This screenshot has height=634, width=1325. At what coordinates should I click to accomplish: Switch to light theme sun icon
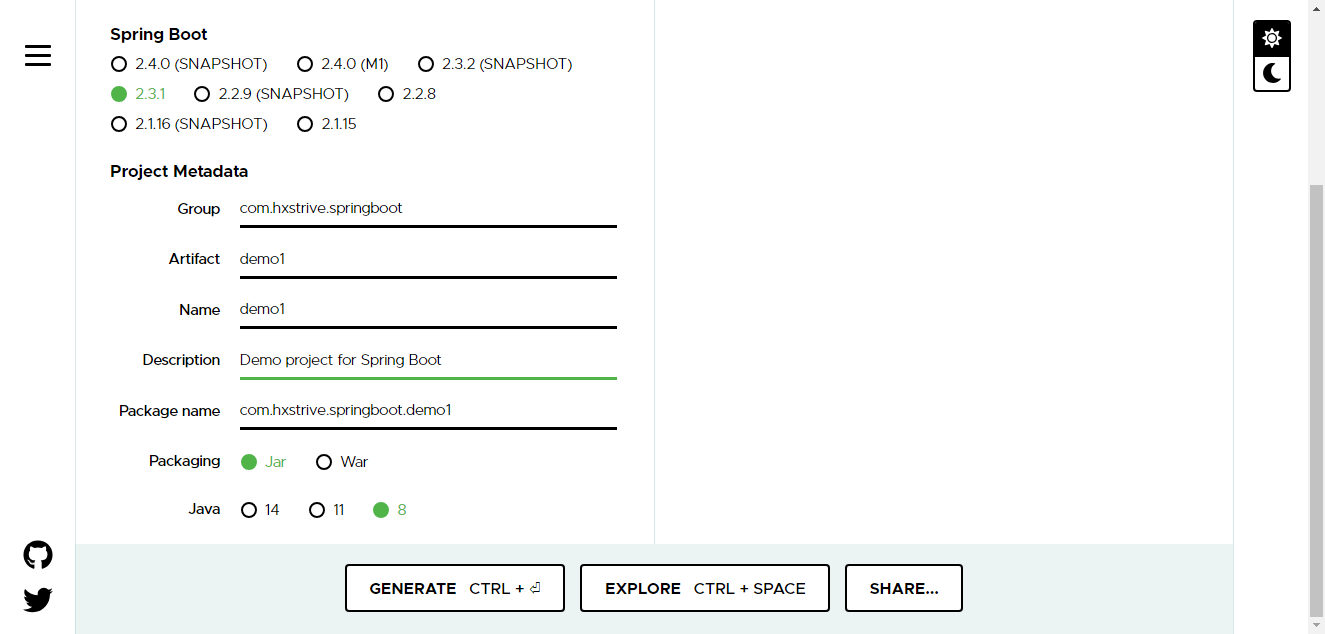1271,38
